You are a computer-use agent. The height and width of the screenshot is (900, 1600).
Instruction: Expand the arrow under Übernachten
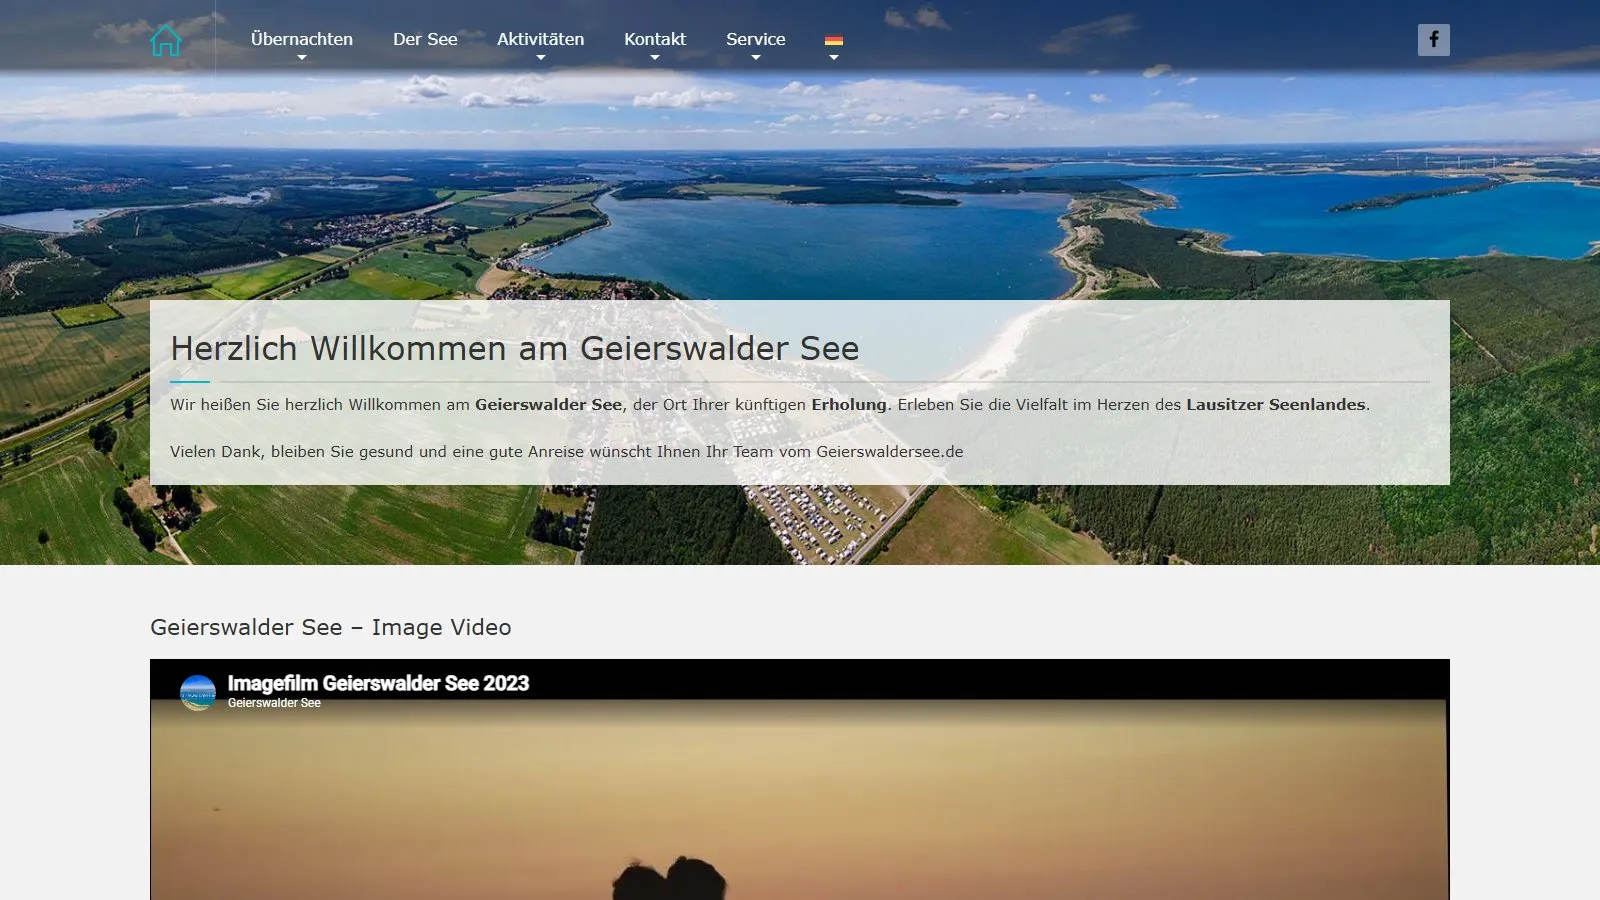302,58
